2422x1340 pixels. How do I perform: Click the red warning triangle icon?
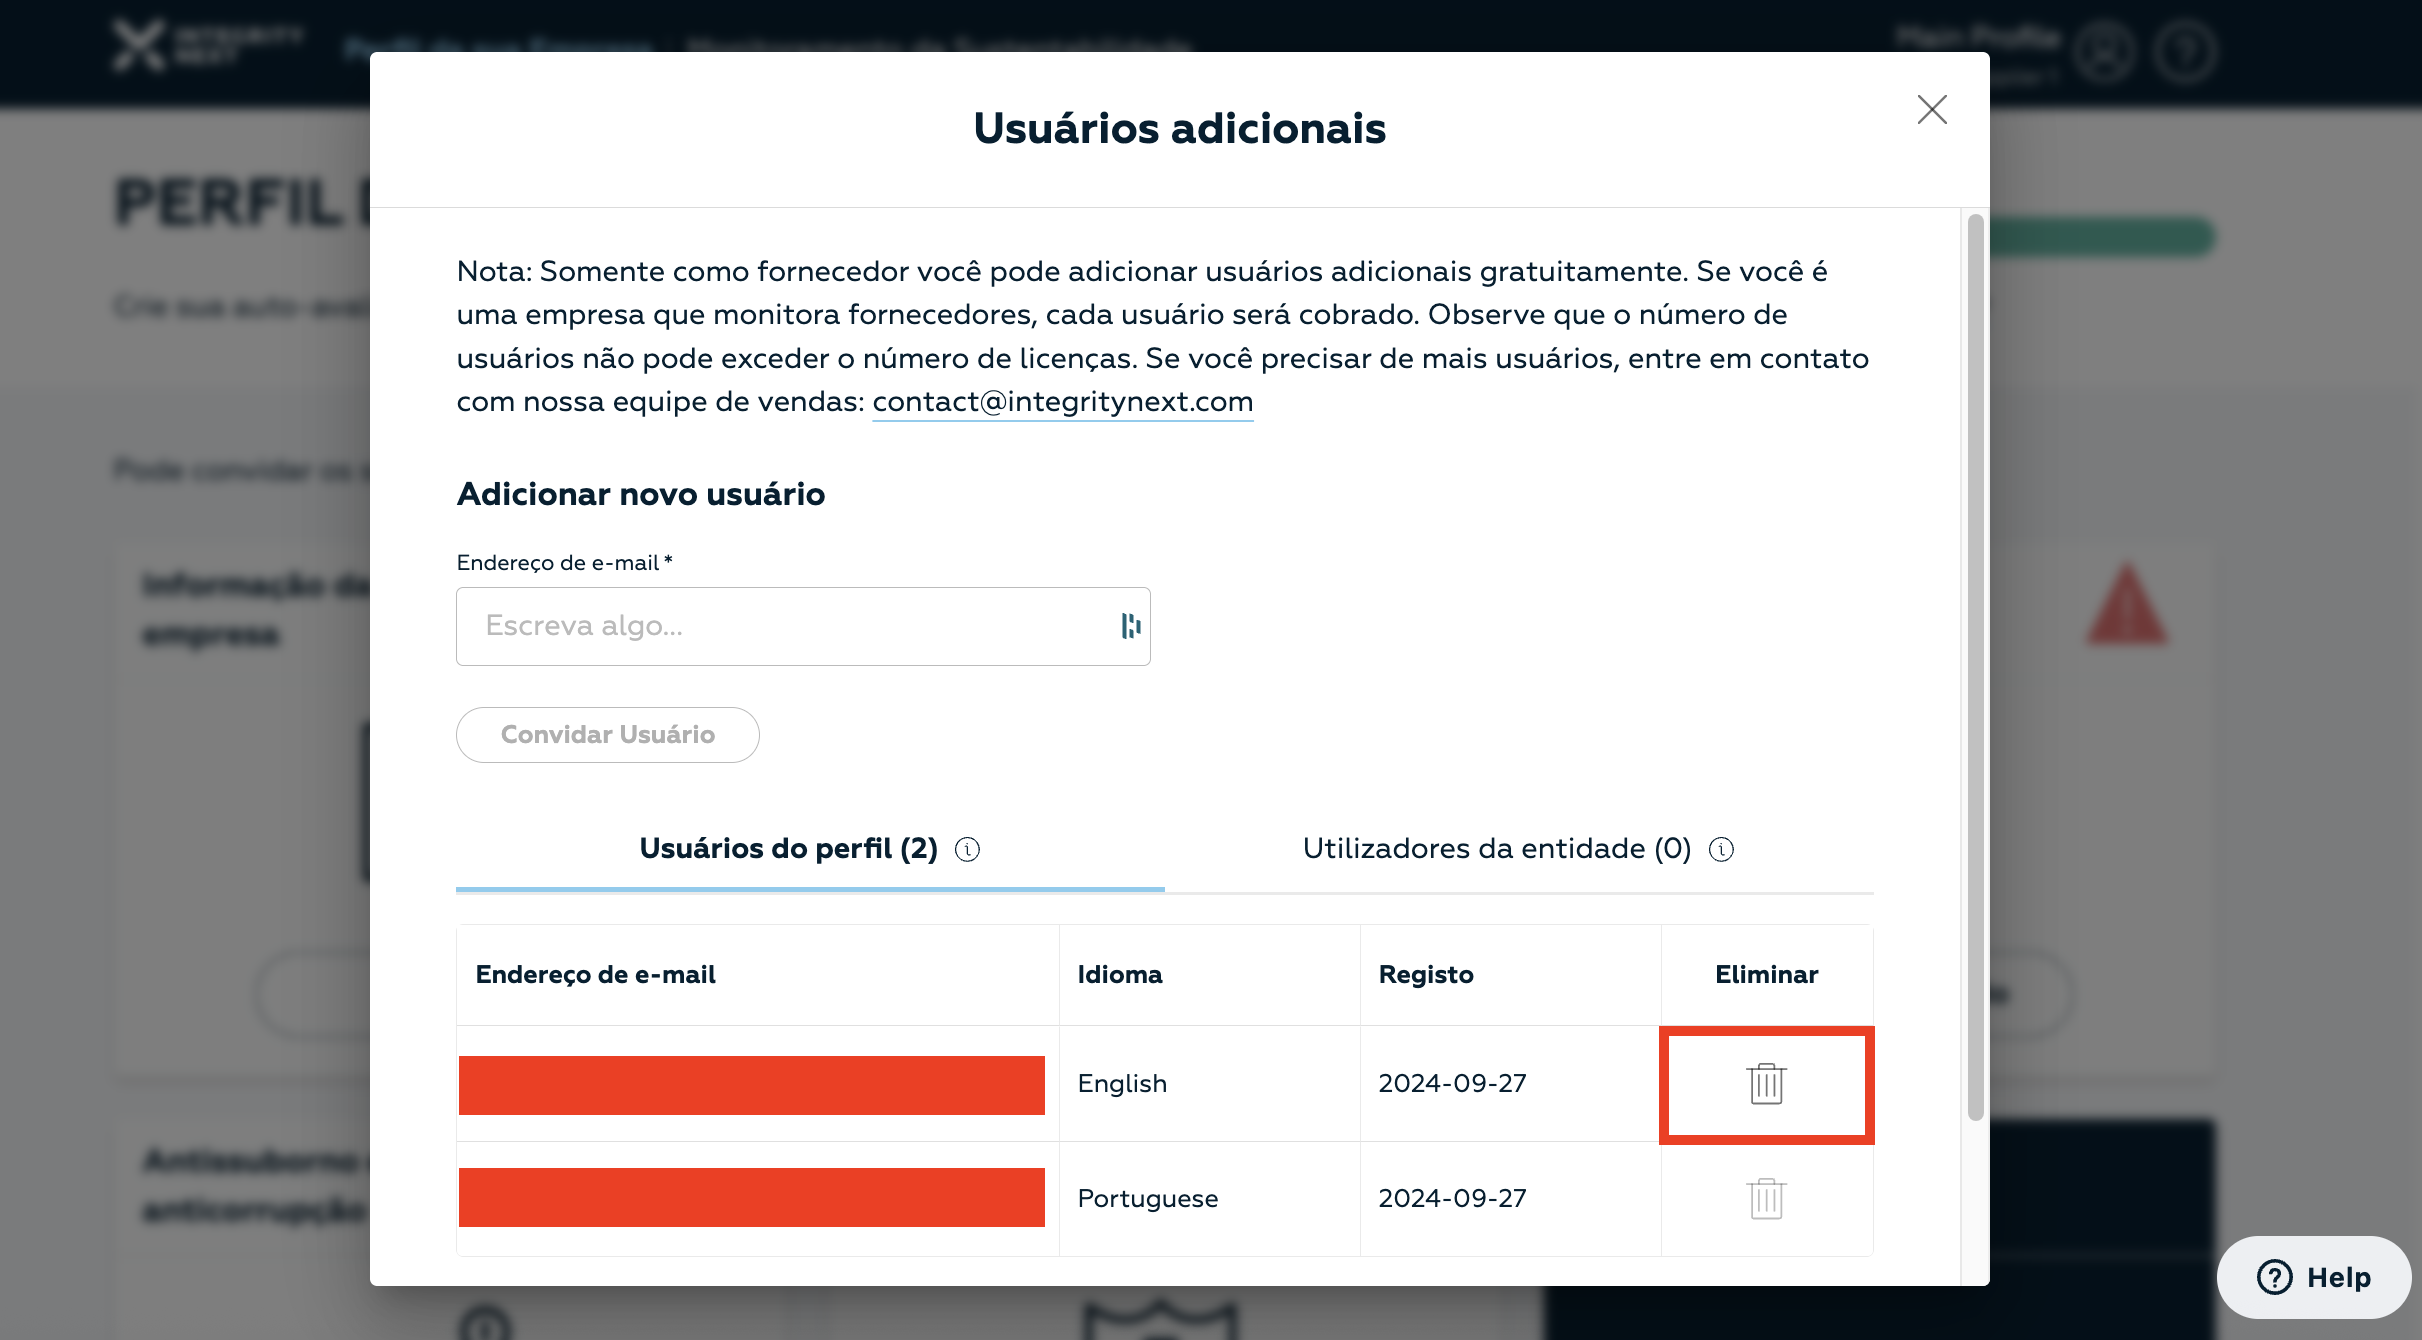(2127, 606)
